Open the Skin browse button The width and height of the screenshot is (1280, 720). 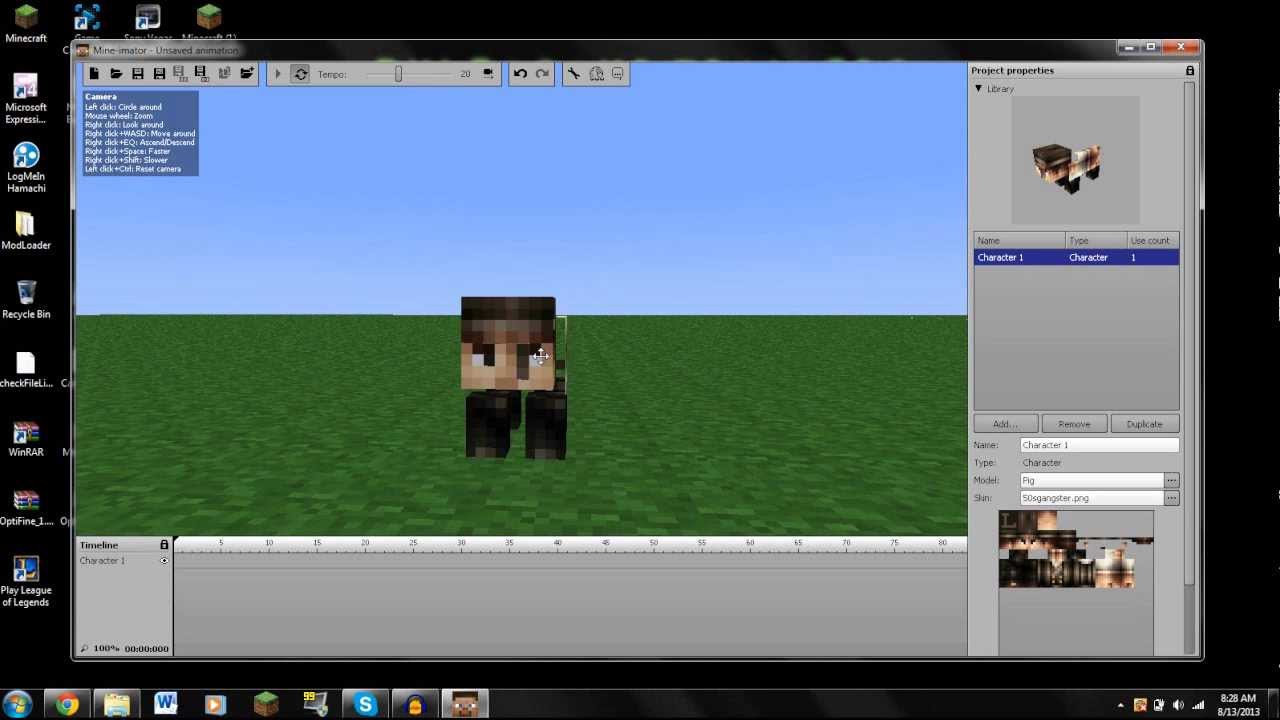click(x=1172, y=498)
